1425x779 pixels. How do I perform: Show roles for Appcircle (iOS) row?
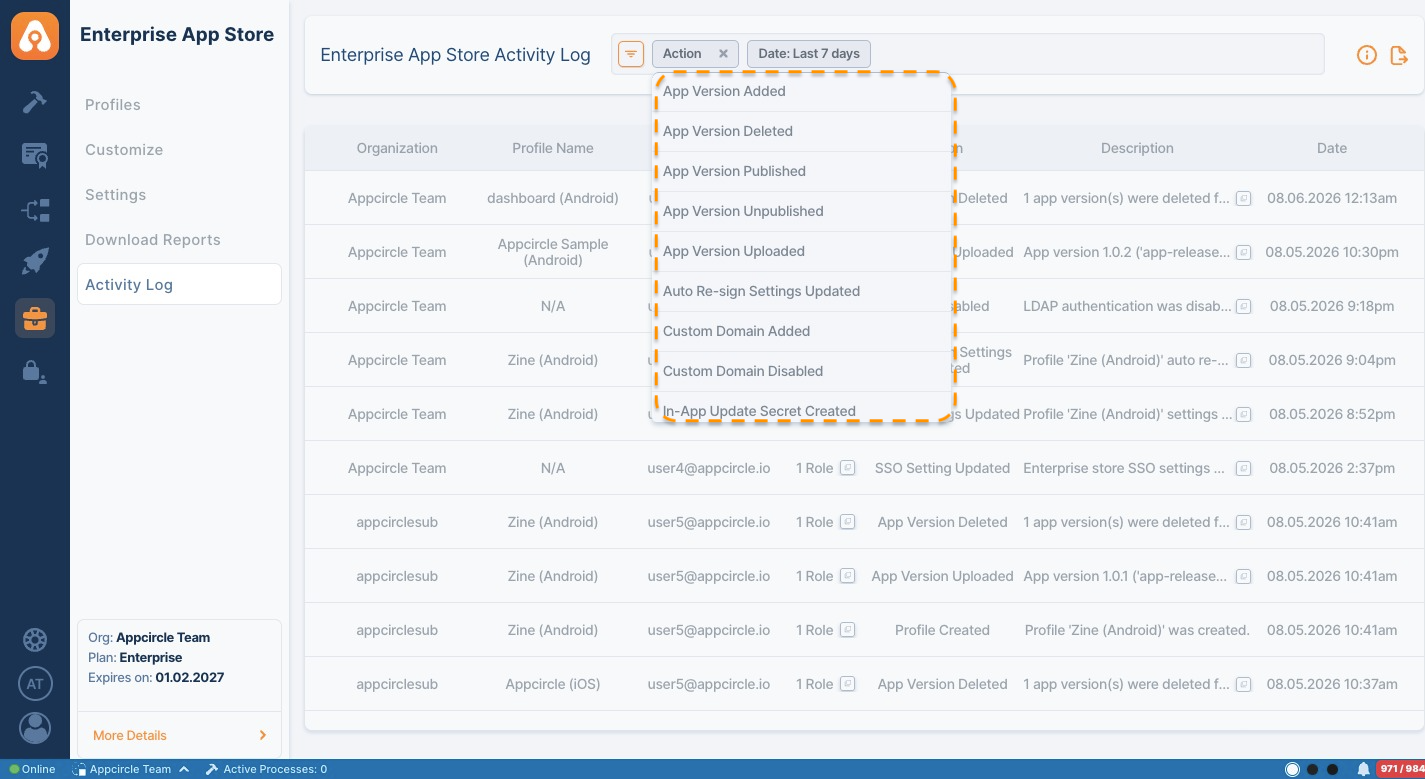847,684
